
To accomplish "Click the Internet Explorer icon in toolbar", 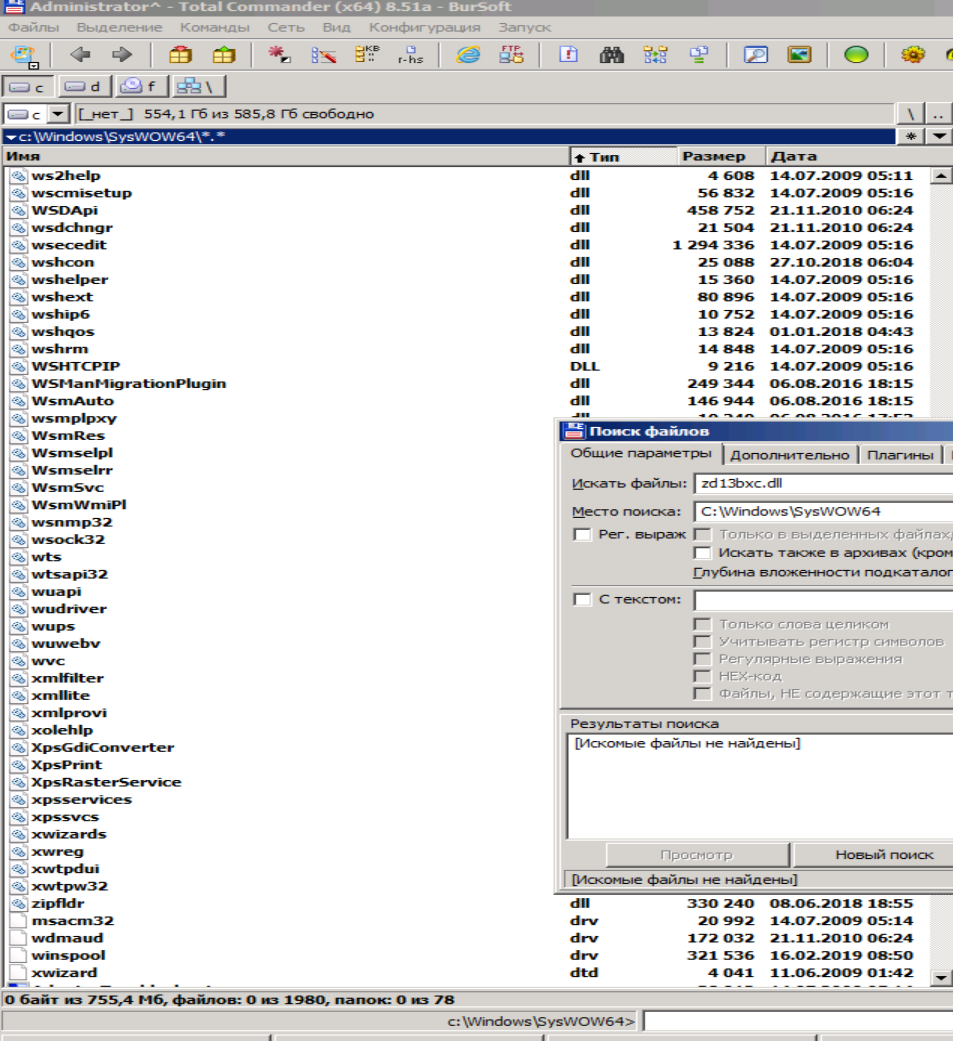I will click(x=468, y=54).
